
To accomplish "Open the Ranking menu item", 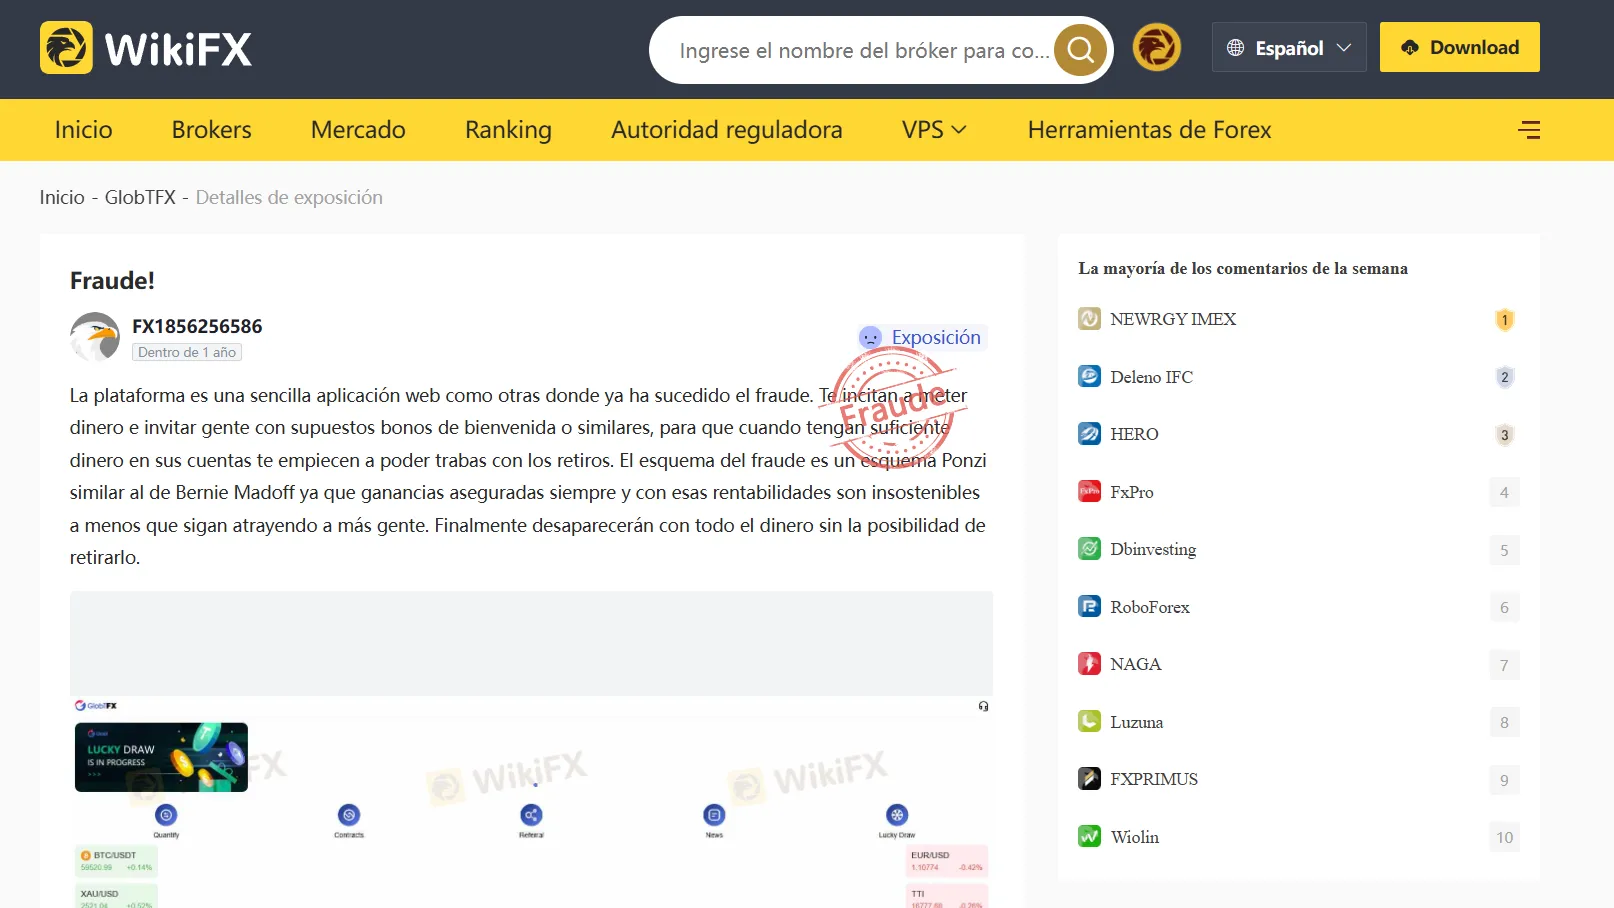I will coord(508,130).
